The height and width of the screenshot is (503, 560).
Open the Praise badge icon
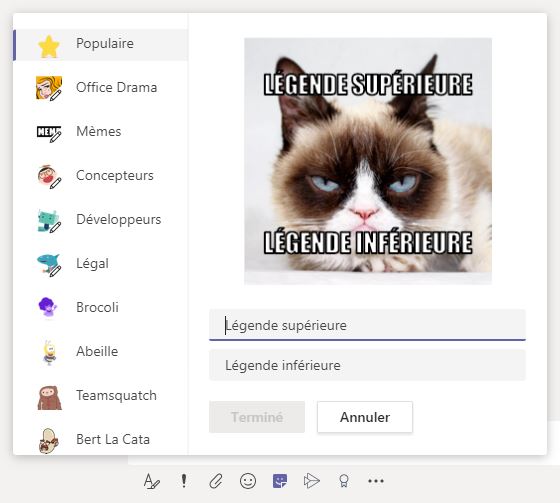pyautogui.click(x=344, y=481)
